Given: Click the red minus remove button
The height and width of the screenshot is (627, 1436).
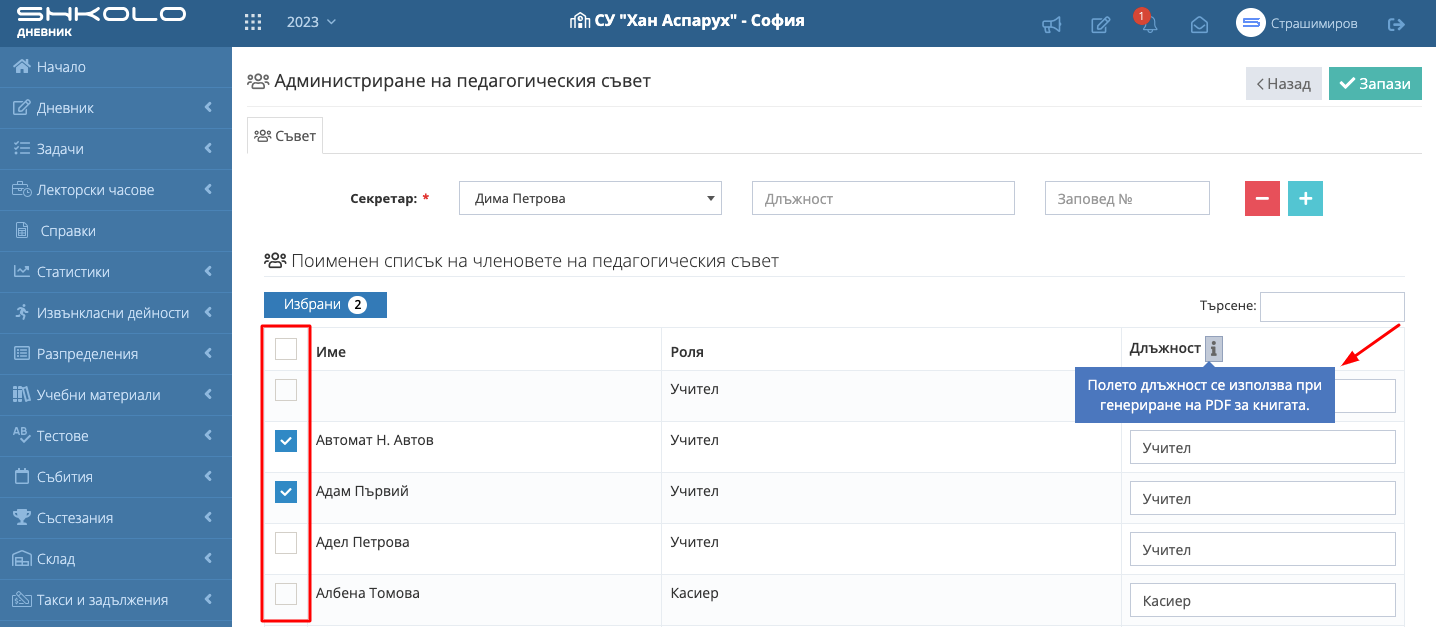Looking at the screenshot, I should tap(1262, 198).
